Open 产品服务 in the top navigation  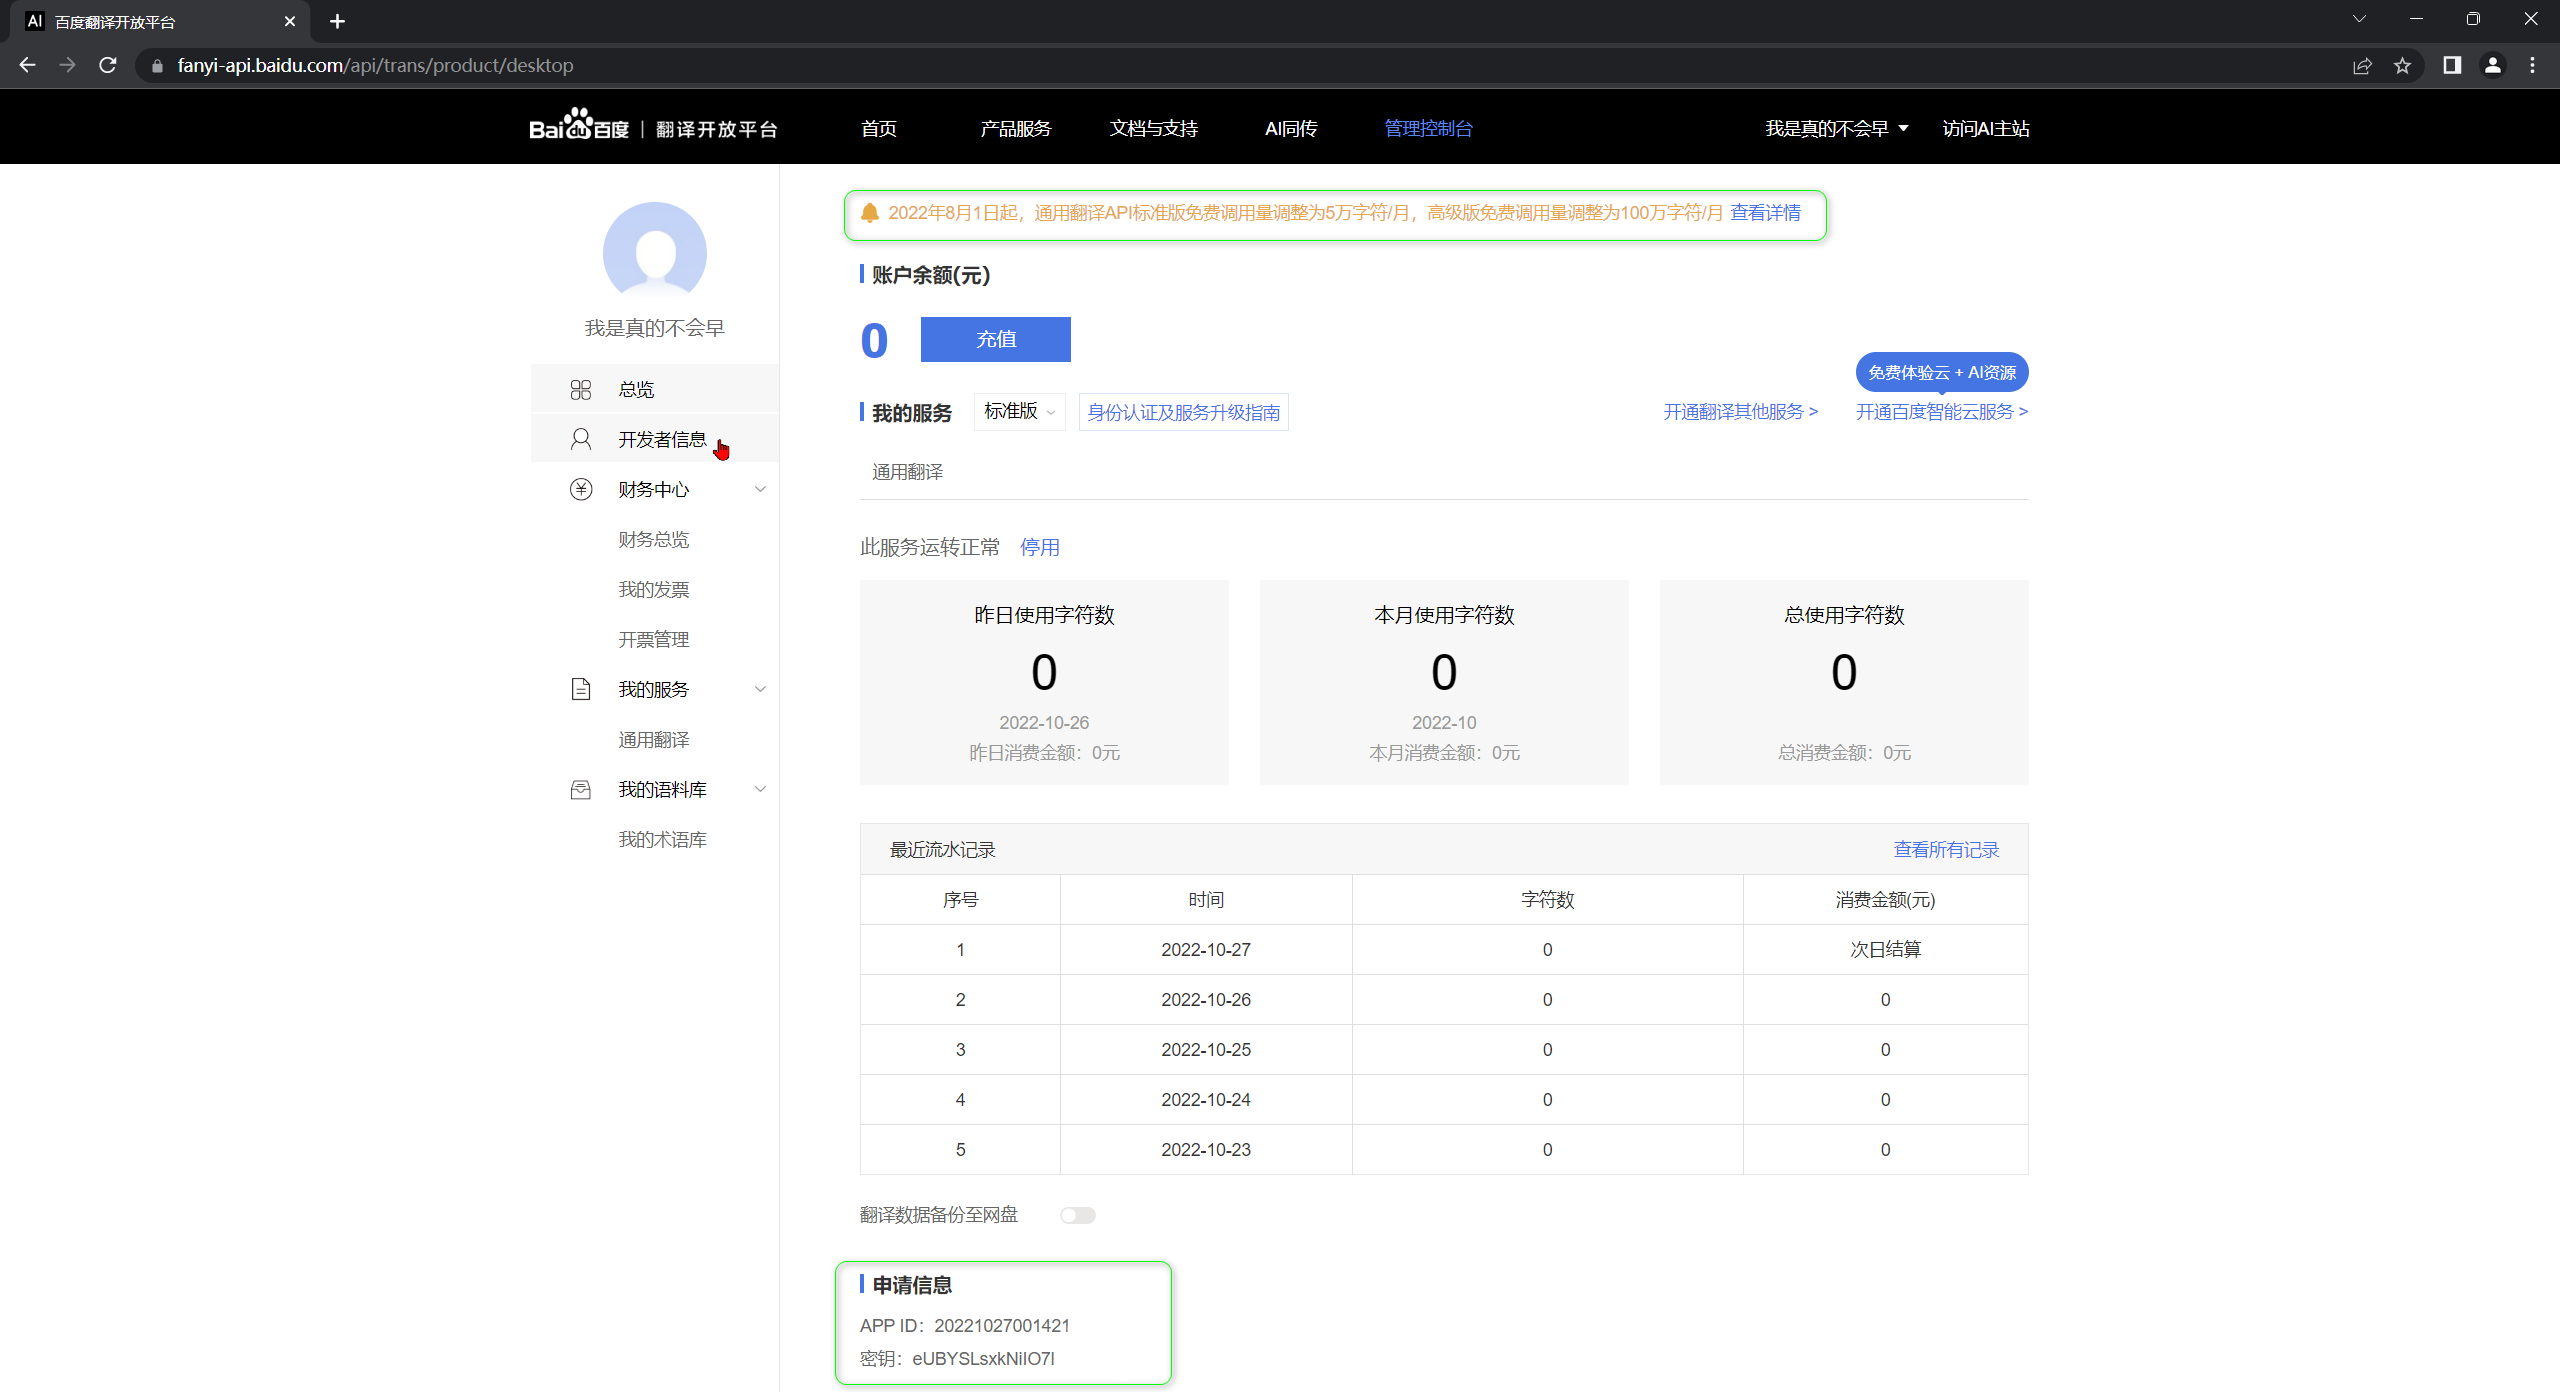[1016, 128]
